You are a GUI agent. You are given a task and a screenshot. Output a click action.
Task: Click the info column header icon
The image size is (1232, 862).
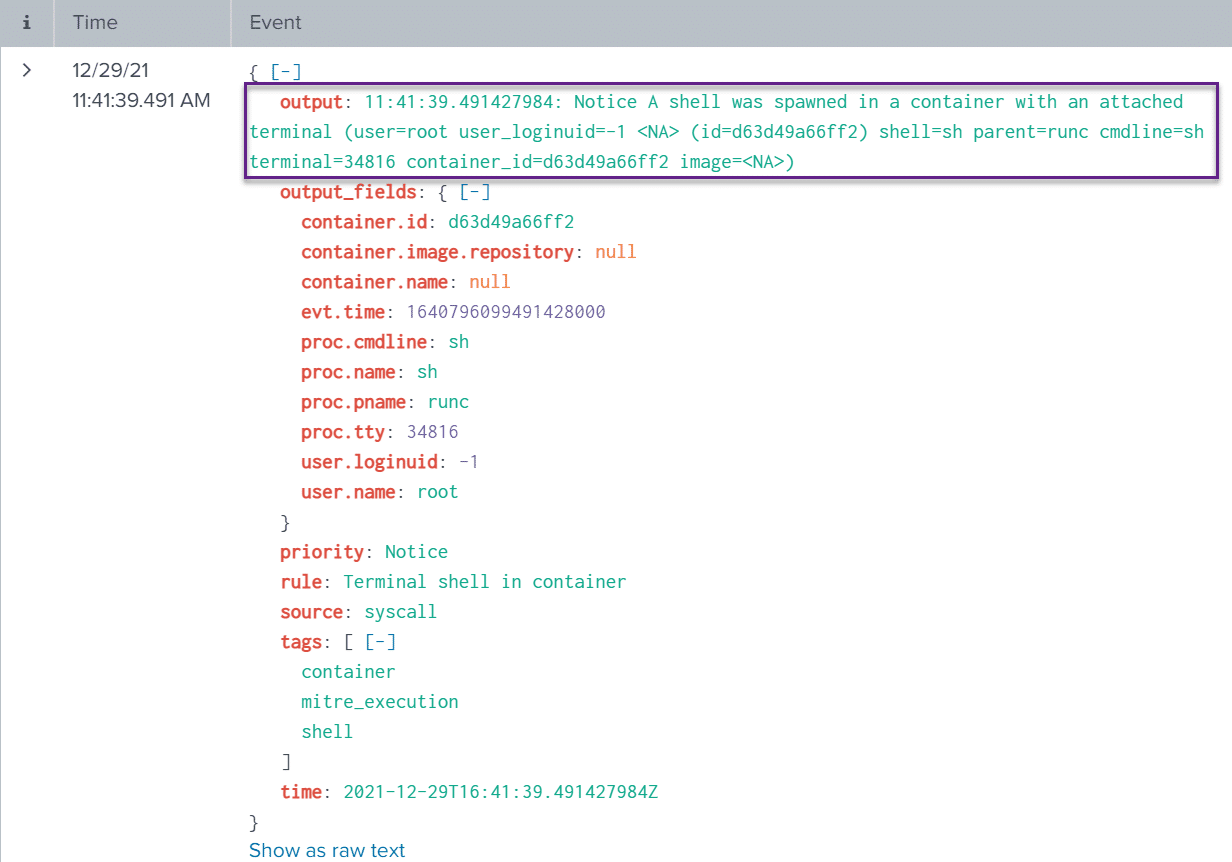tap(25, 22)
